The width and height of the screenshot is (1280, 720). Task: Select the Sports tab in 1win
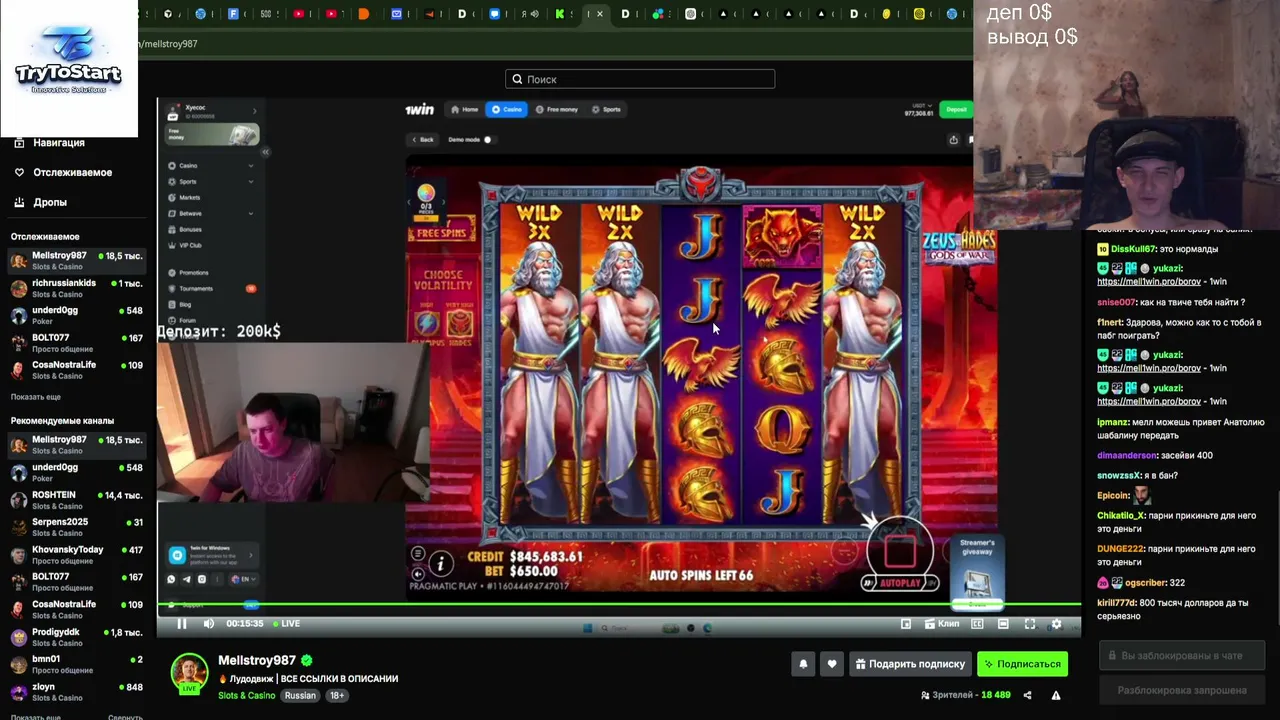point(606,109)
